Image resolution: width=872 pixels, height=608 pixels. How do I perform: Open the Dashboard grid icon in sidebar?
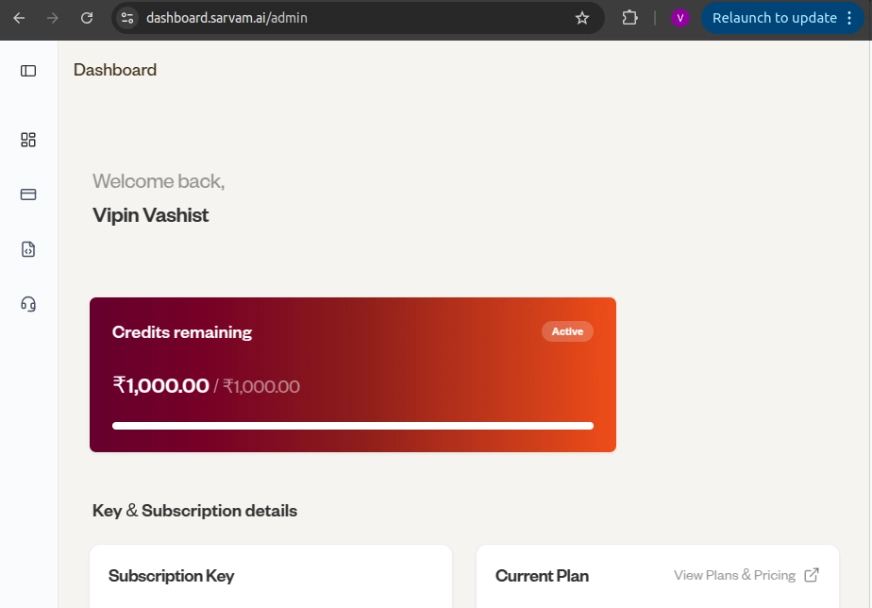pyautogui.click(x=28, y=140)
